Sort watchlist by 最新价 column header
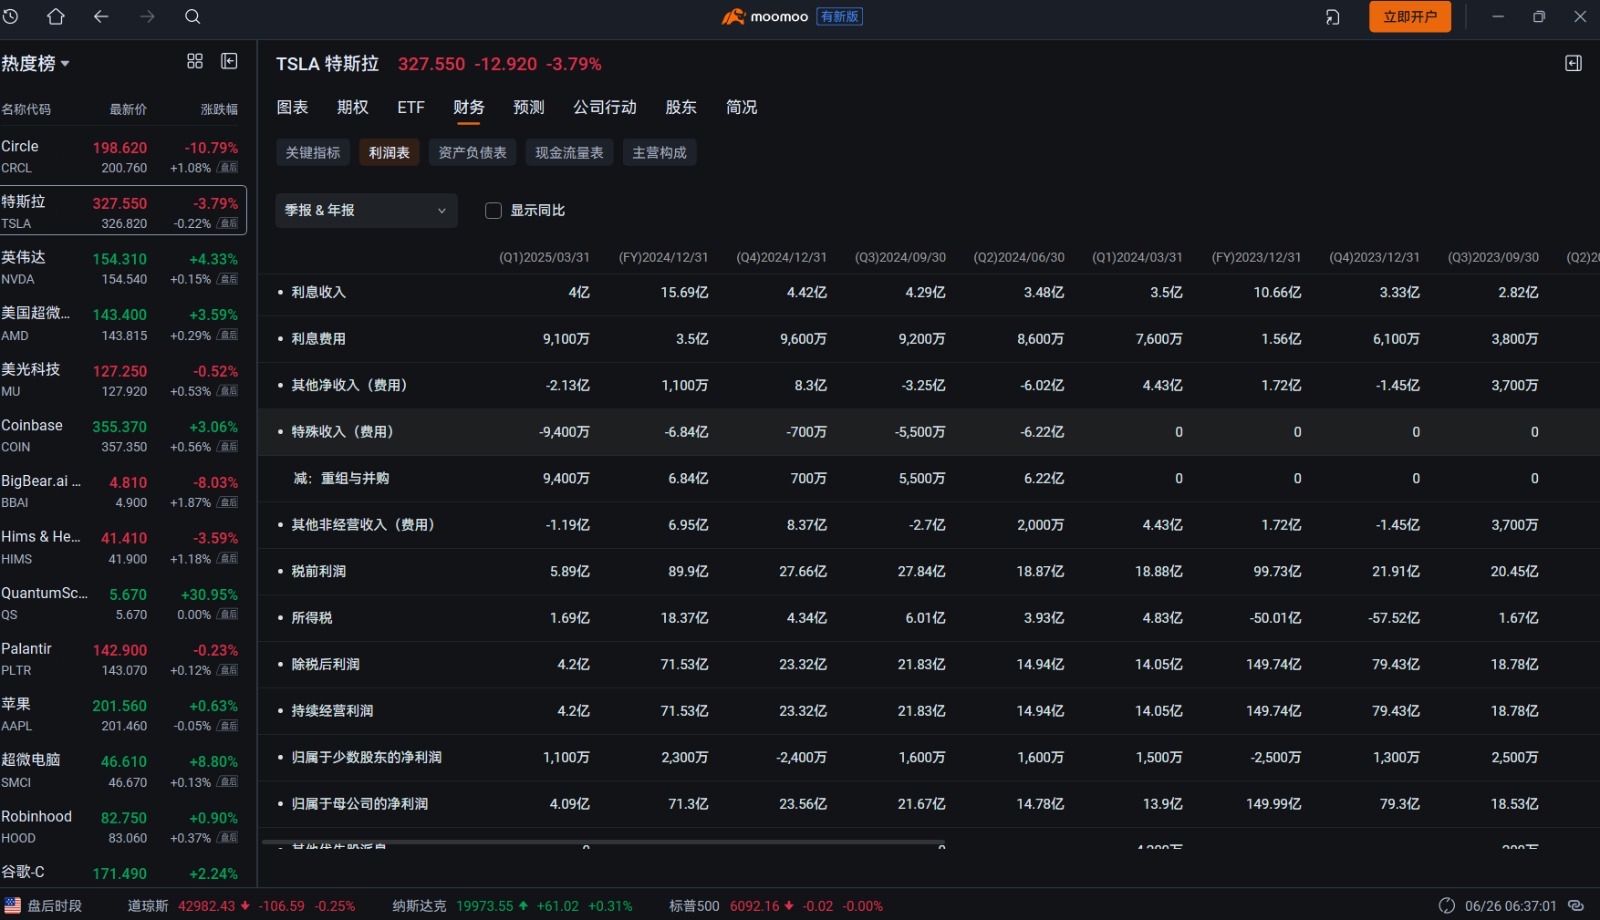 [x=128, y=109]
